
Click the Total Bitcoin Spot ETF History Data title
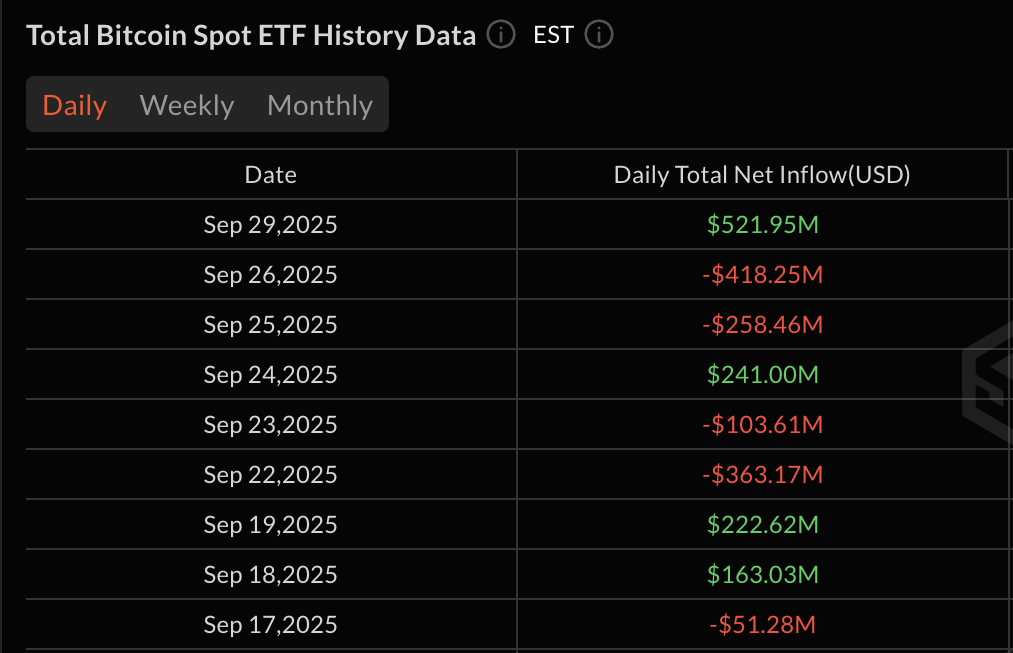pyautogui.click(x=251, y=35)
